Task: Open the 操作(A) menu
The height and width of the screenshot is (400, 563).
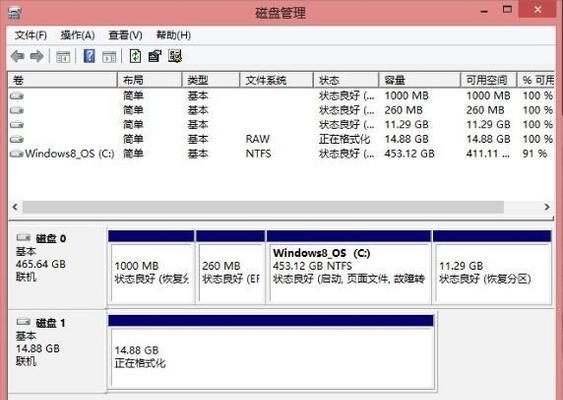Action: click(x=78, y=35)
